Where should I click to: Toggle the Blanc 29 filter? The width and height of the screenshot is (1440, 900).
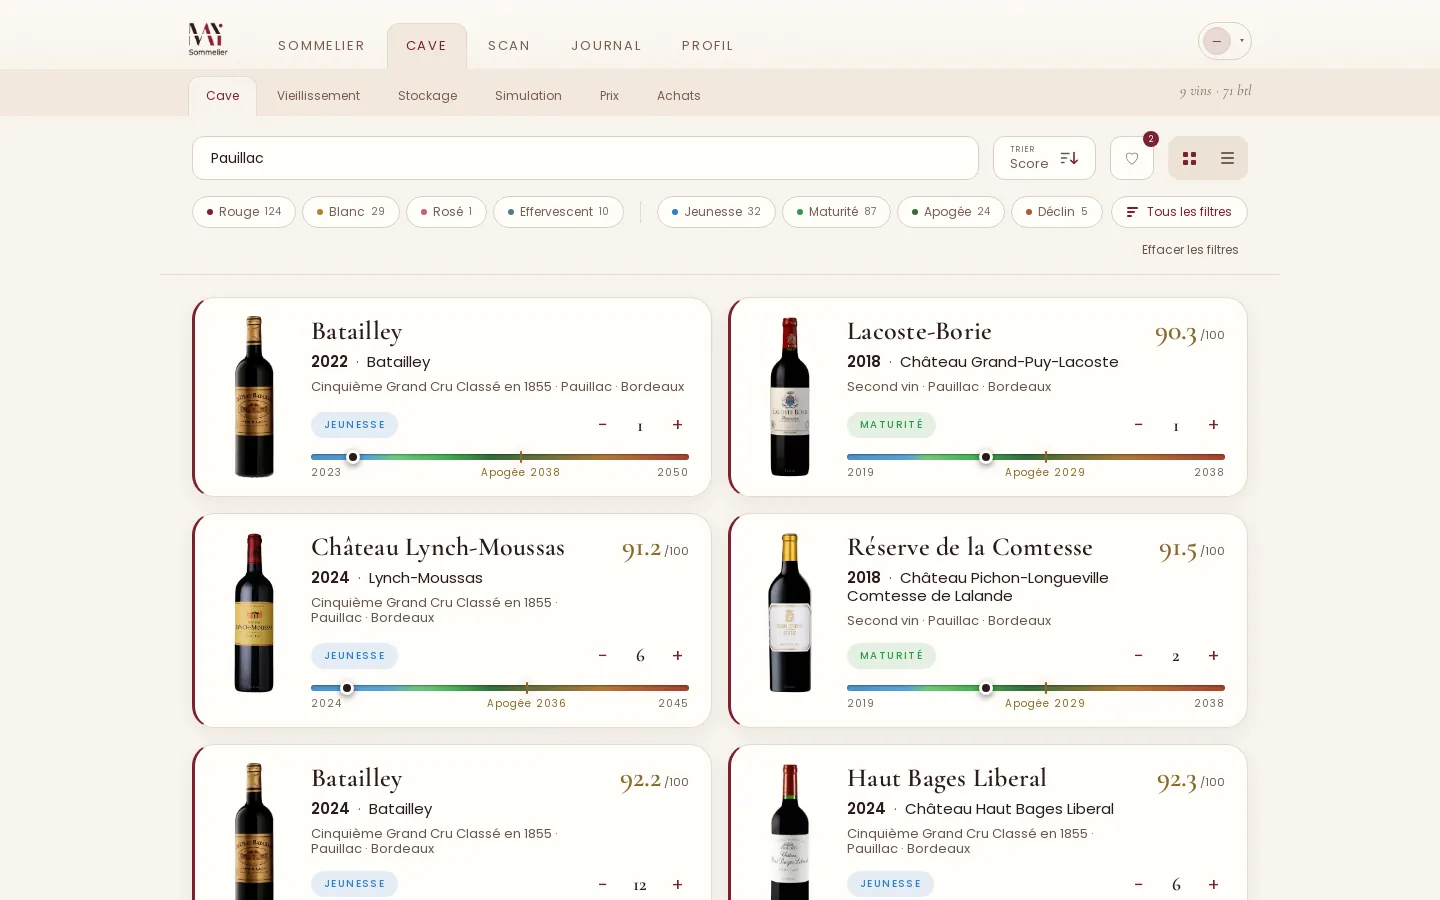[351, 212]
